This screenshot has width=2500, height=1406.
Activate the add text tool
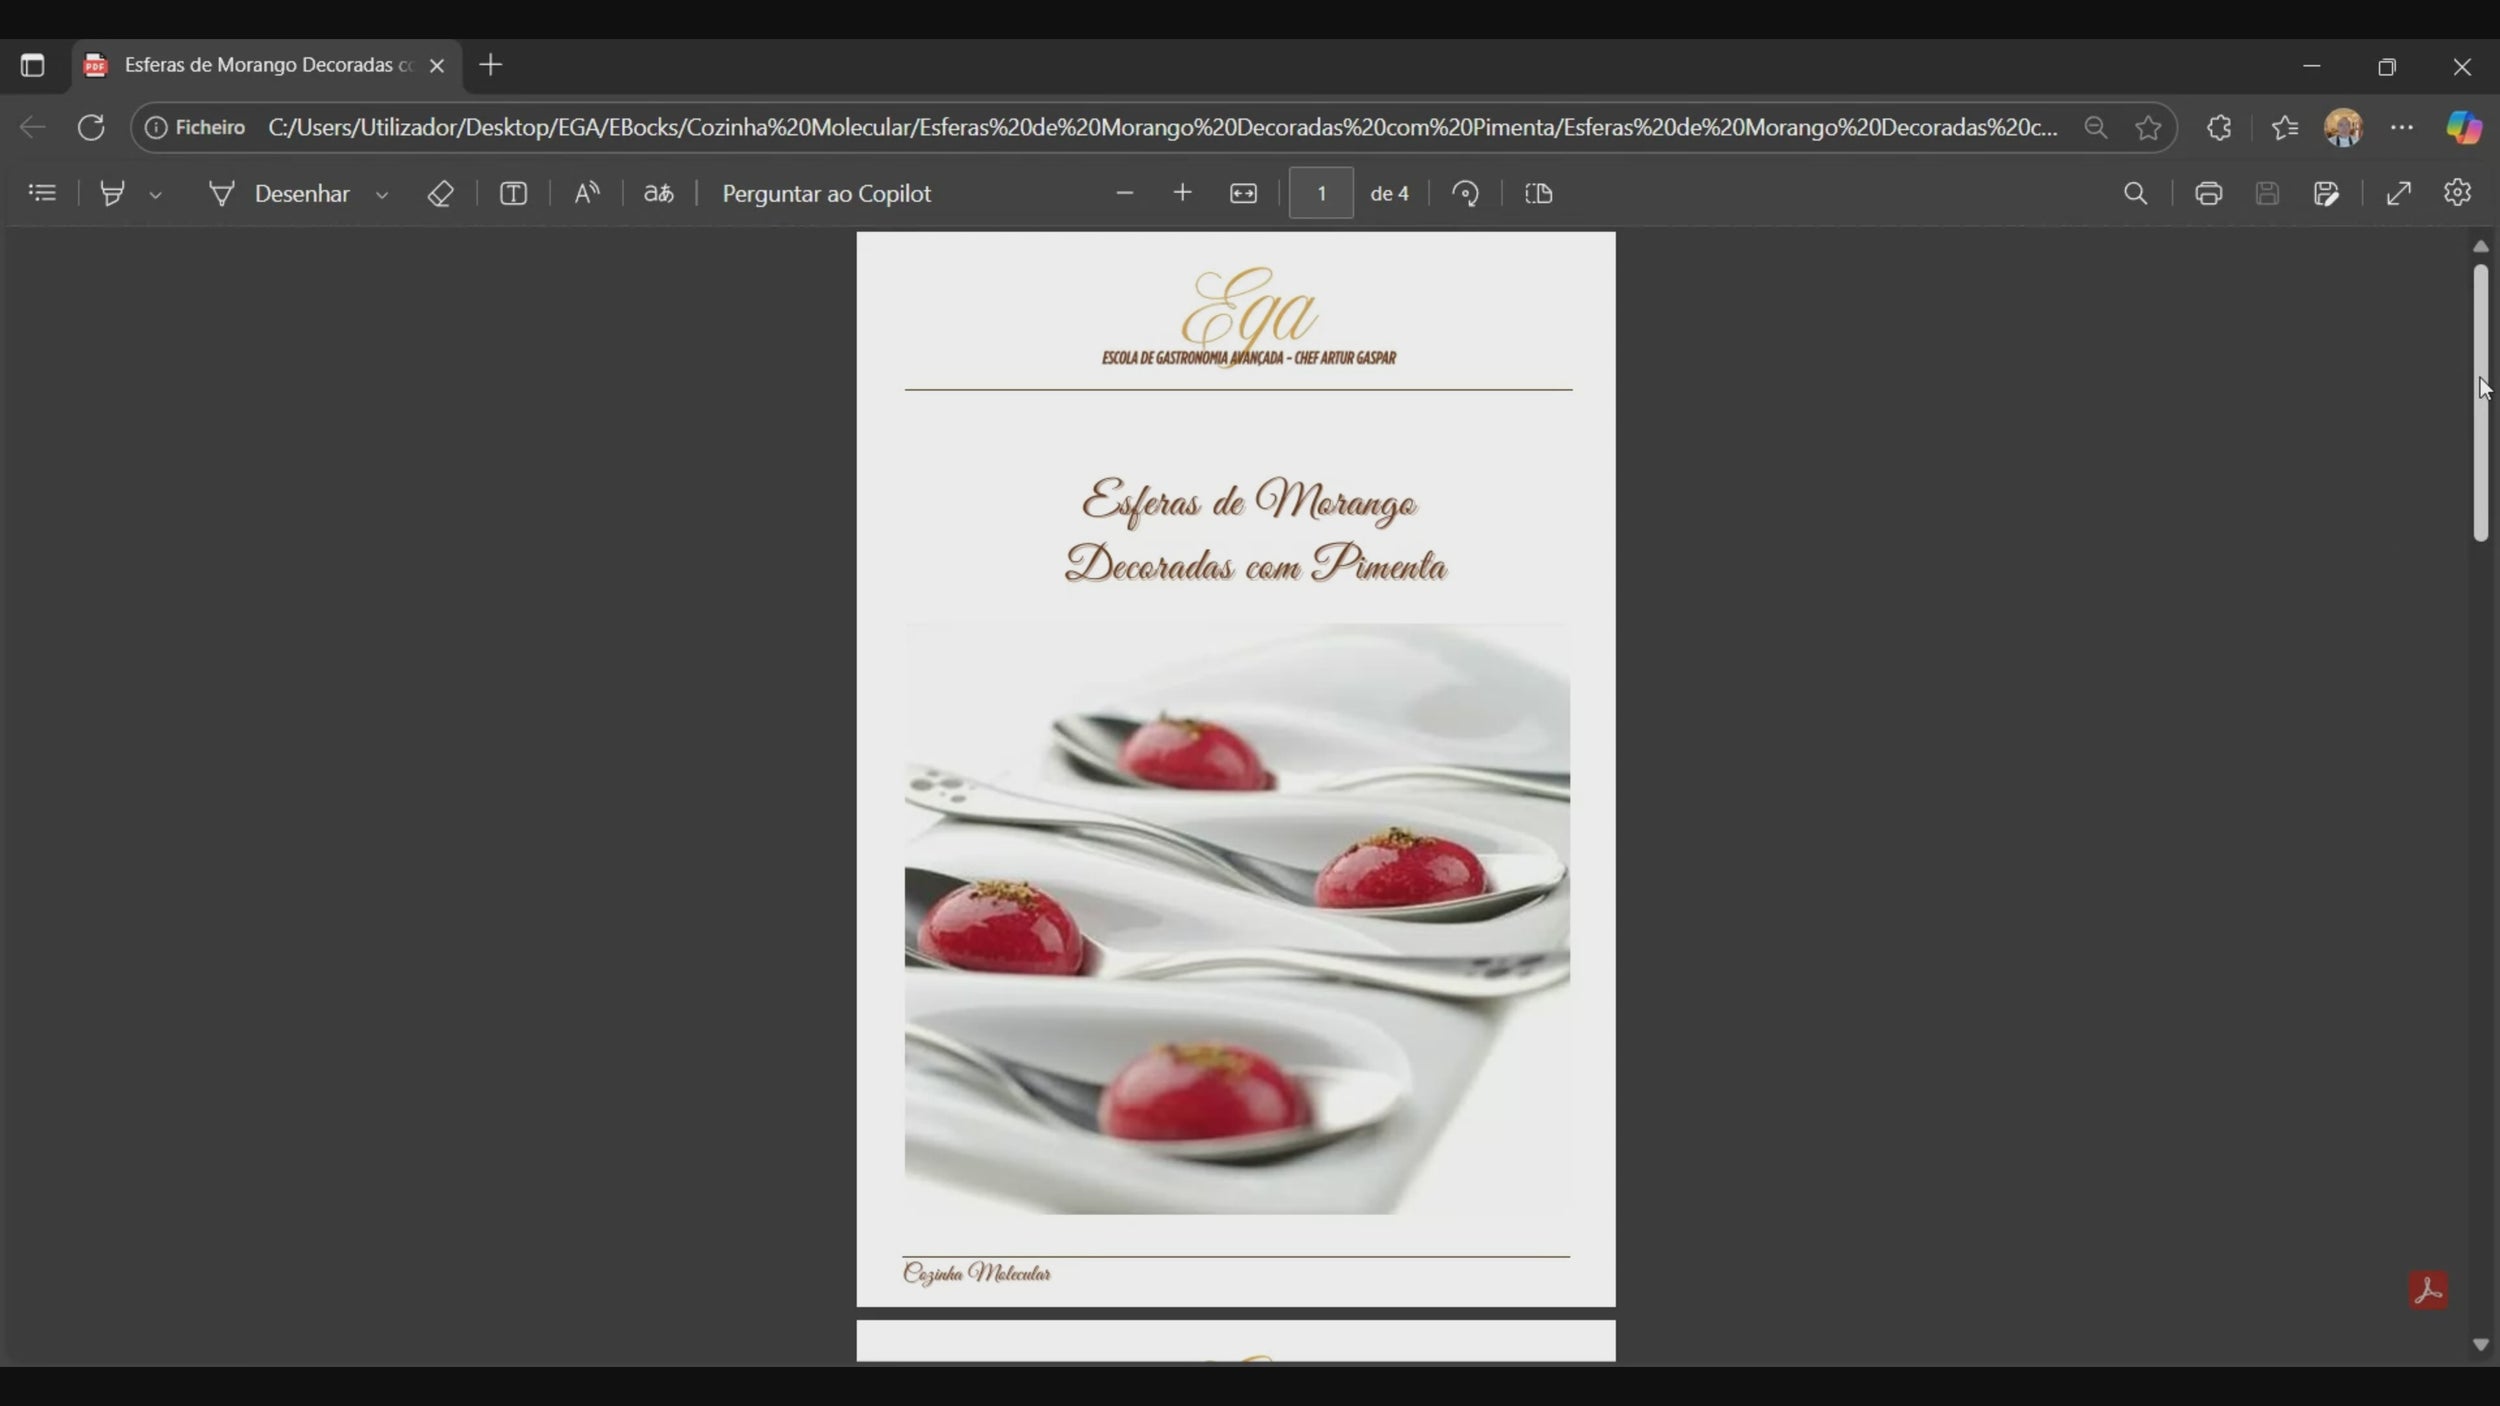513,193
